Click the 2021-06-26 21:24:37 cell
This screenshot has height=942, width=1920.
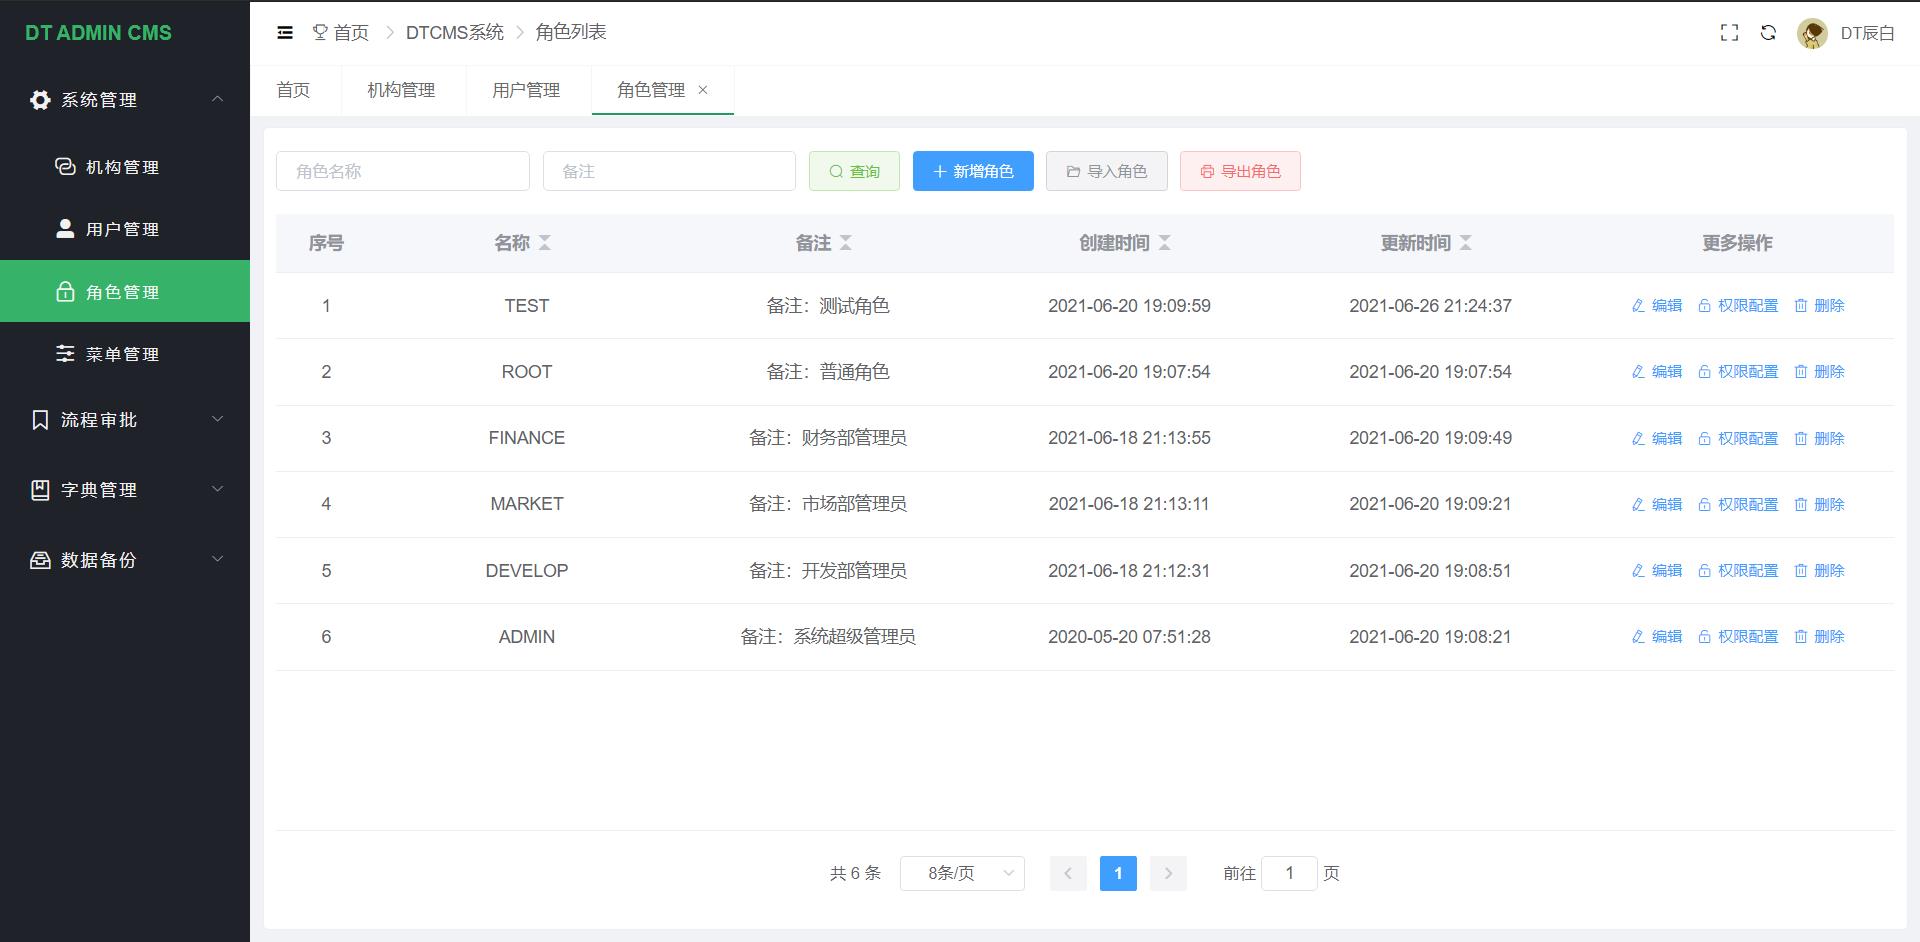tap(1430, 306)
